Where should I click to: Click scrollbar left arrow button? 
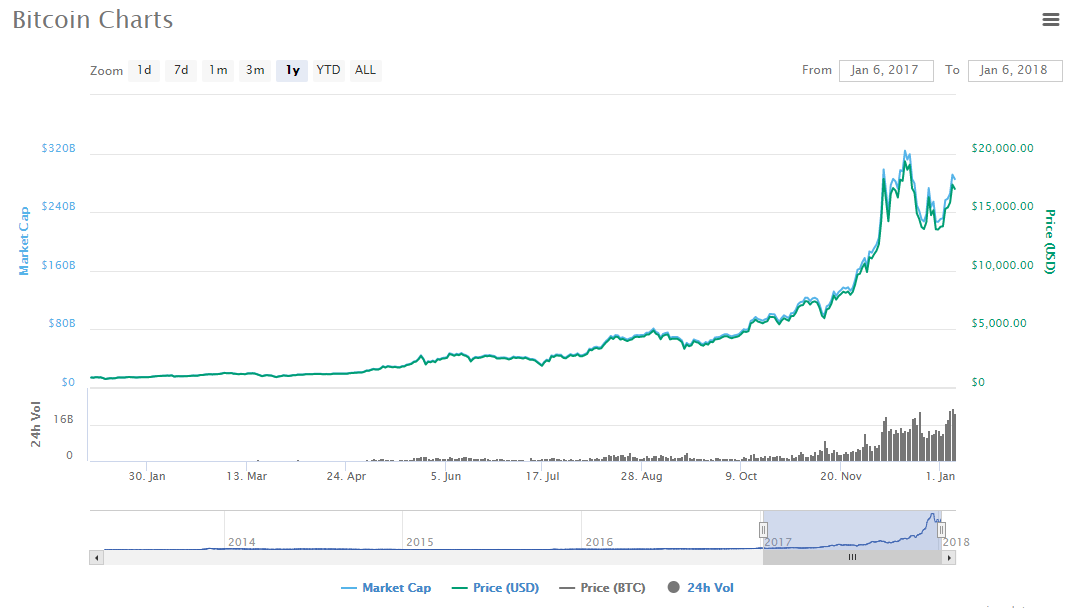(x=97, y=558)
